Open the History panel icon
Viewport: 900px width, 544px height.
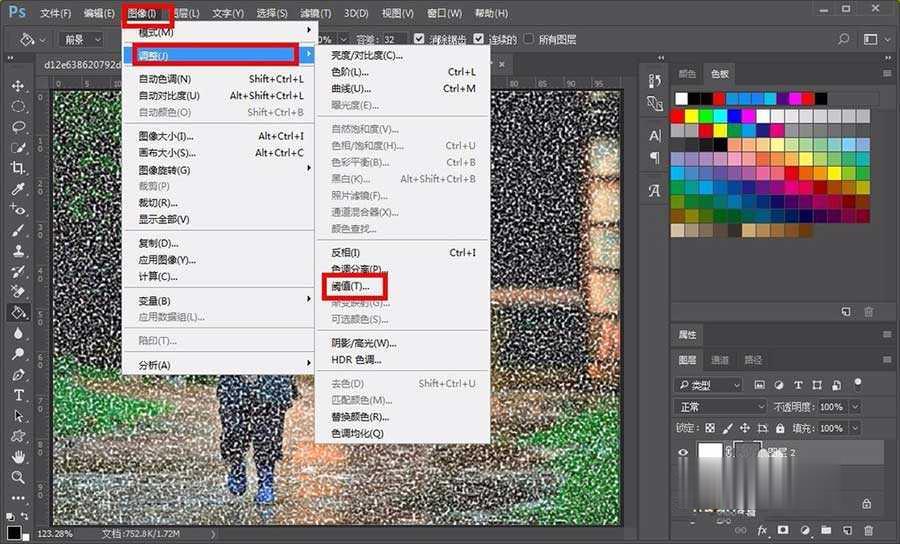654,80
